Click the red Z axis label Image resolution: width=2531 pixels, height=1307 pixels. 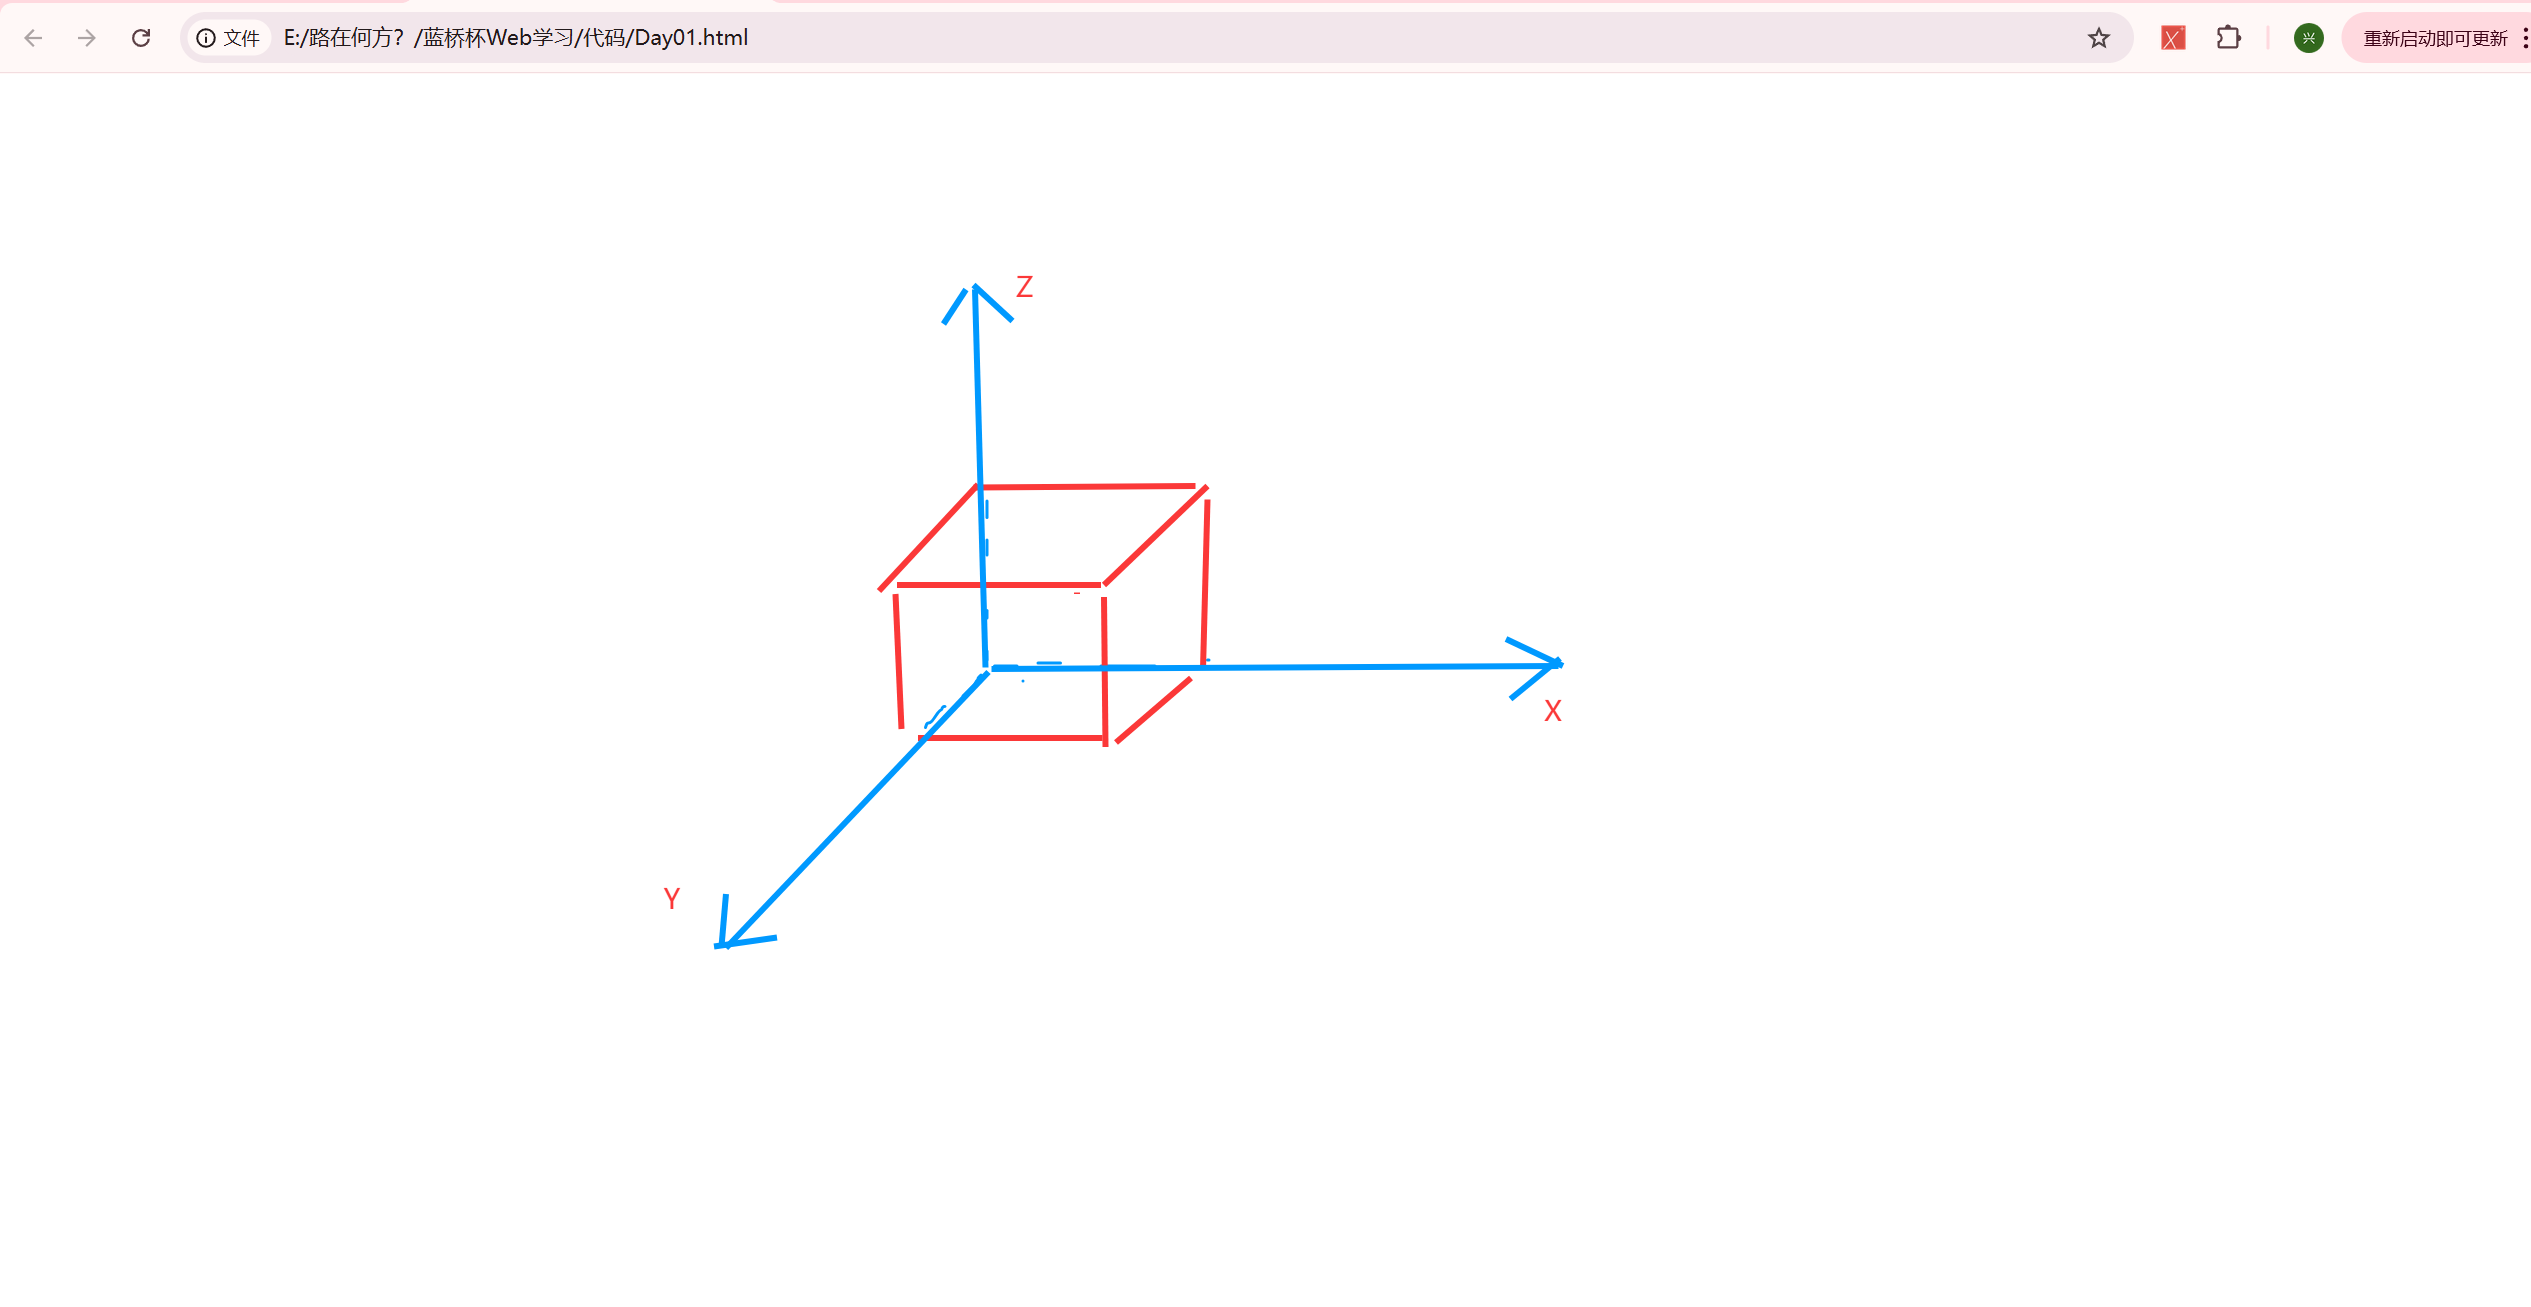pos(1024,287)
